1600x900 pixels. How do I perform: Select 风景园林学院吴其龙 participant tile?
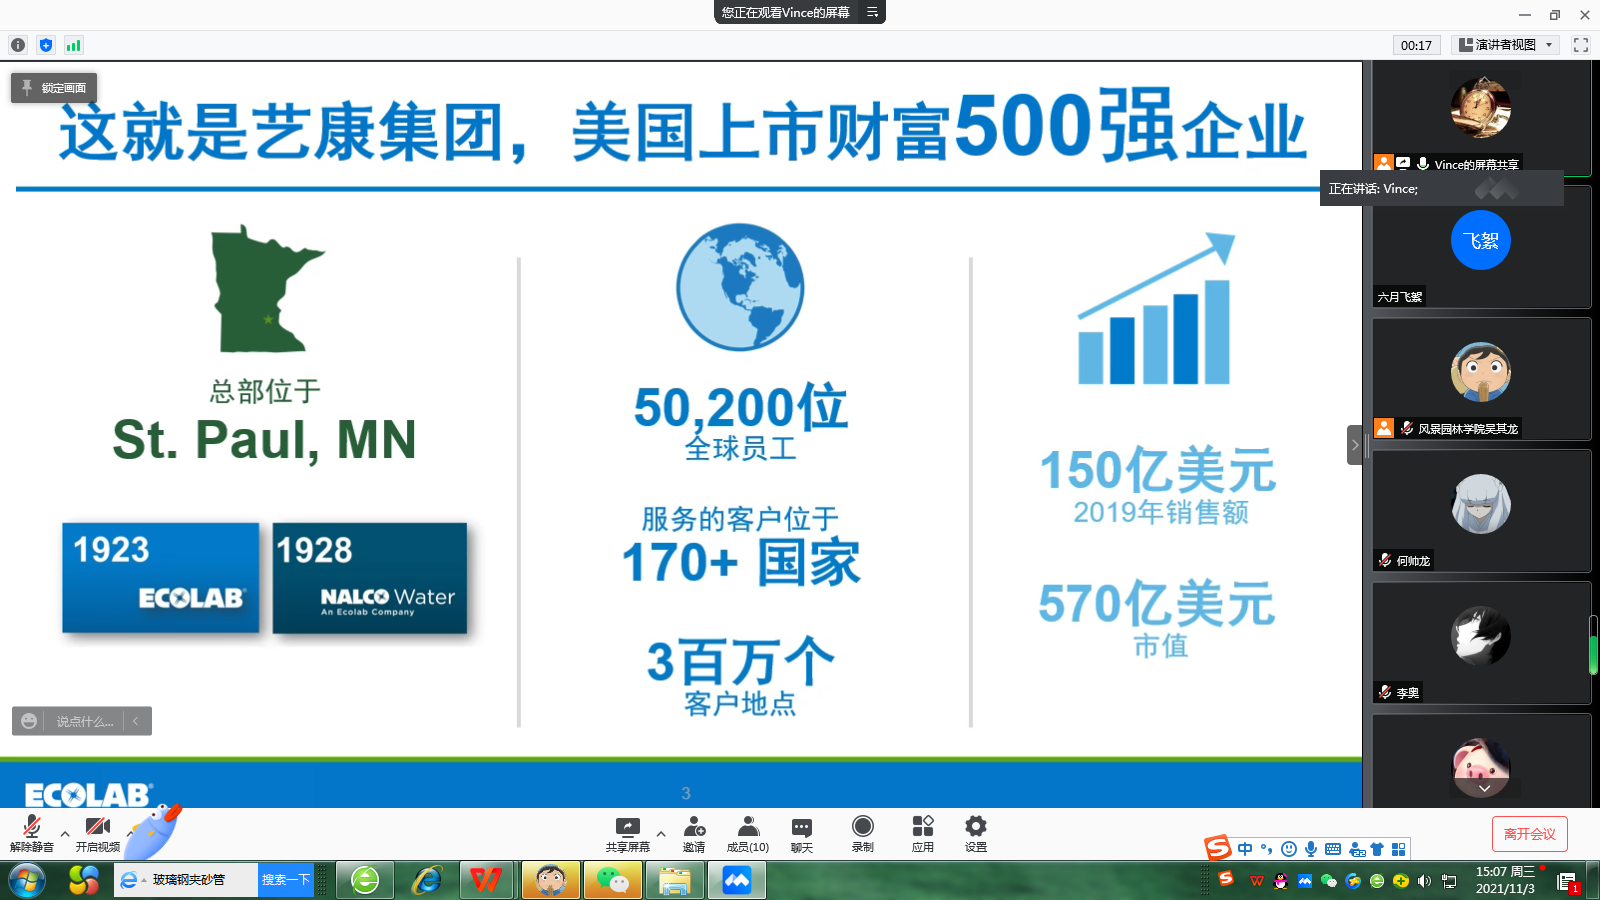click(x=1481, y=379)
